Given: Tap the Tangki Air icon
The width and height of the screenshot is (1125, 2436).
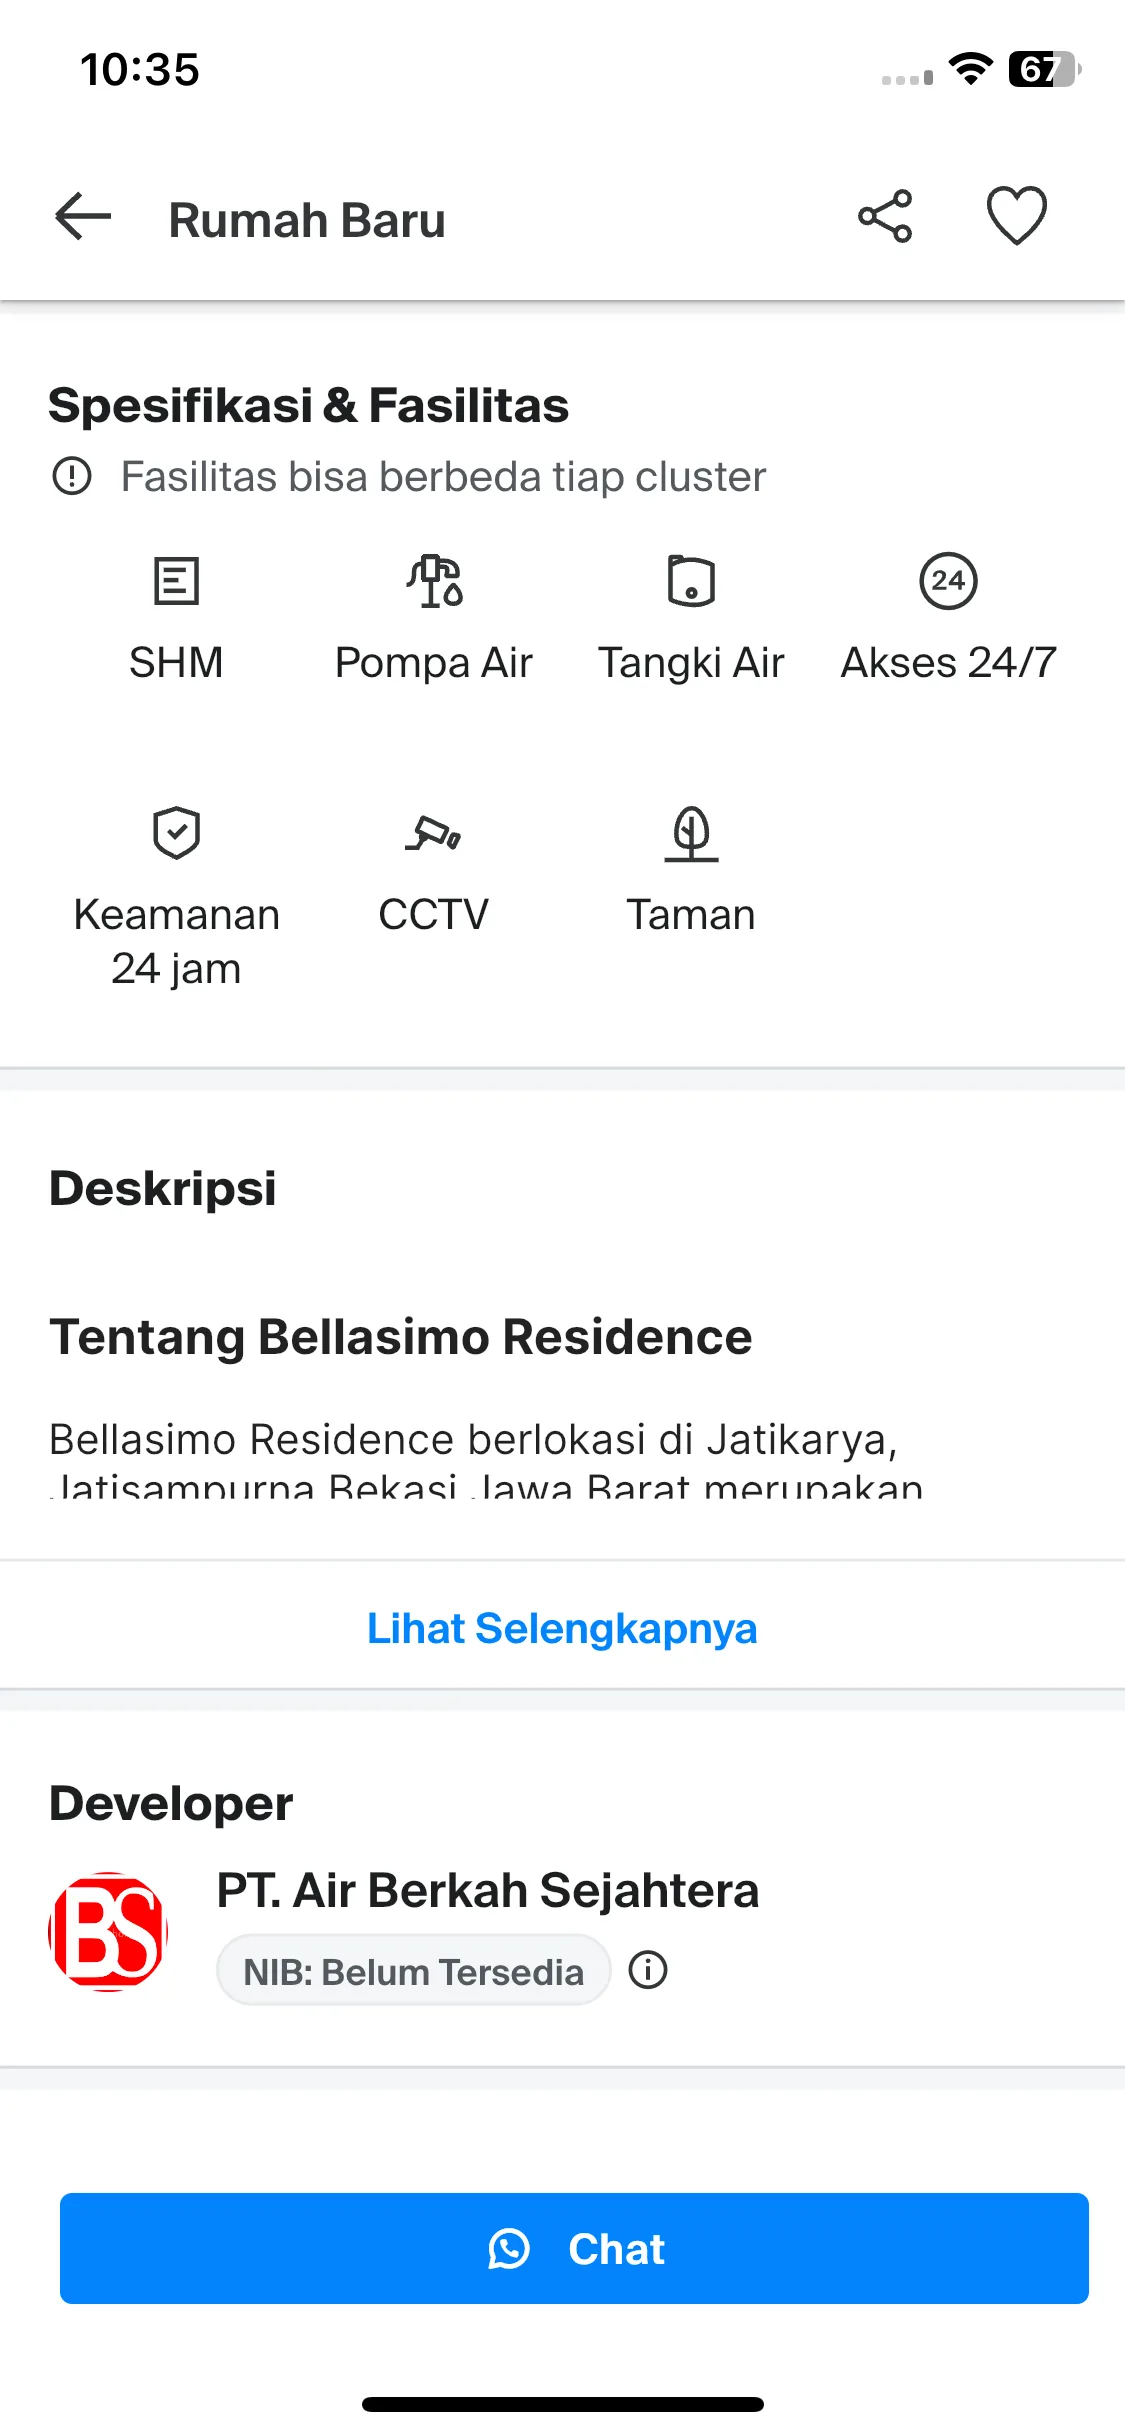Looking at the screenshot, I should pyautogui.click(x=691, y=581).
